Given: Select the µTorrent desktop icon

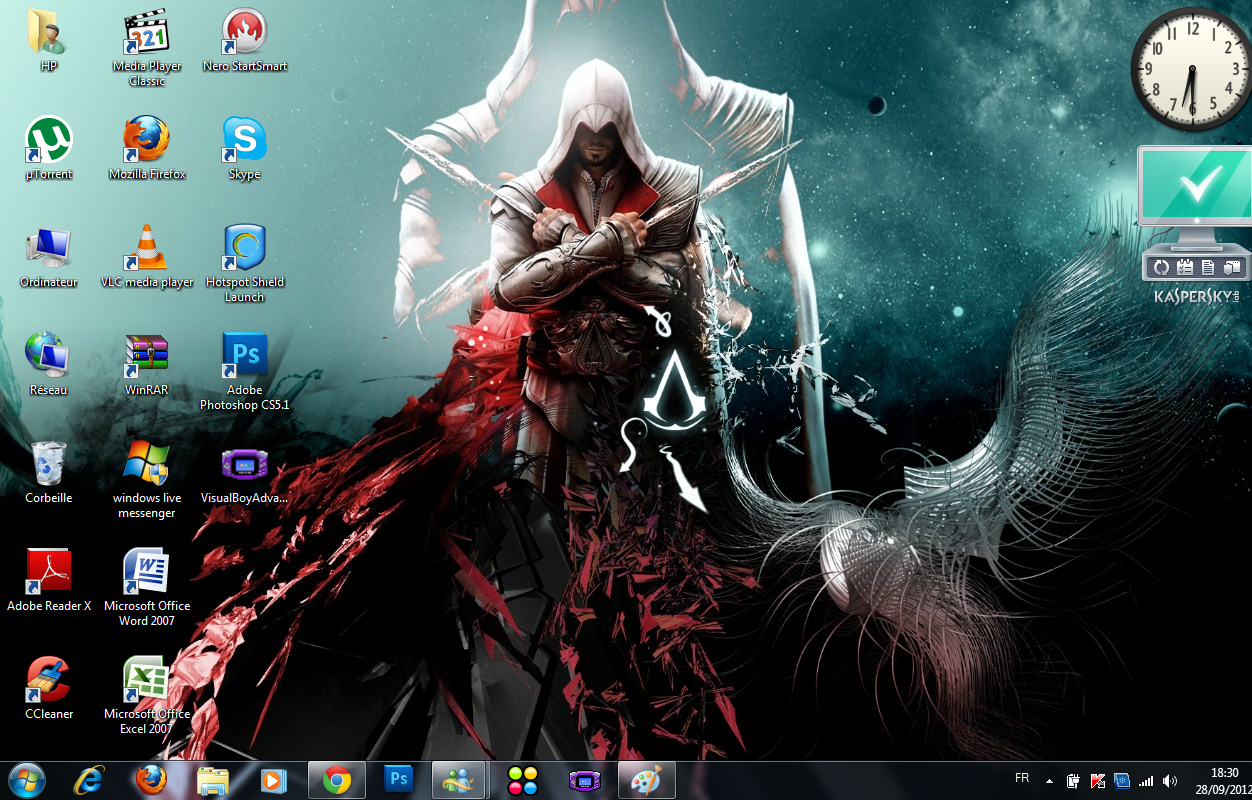Looking at the screenshot, I should tap(48, 149).
